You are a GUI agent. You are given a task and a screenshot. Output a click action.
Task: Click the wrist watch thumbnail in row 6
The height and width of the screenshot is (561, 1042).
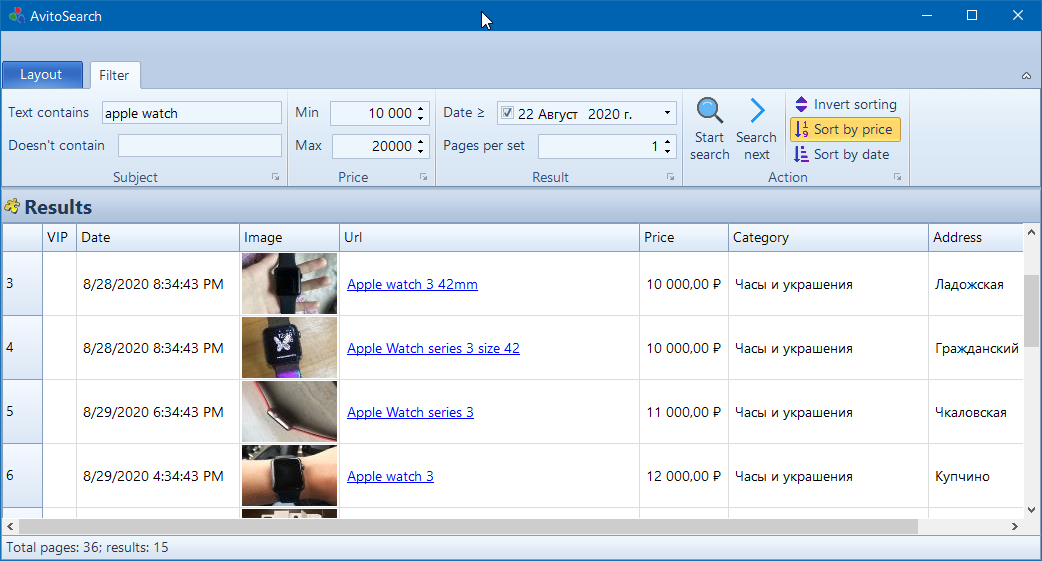click(x=289, y=475)
